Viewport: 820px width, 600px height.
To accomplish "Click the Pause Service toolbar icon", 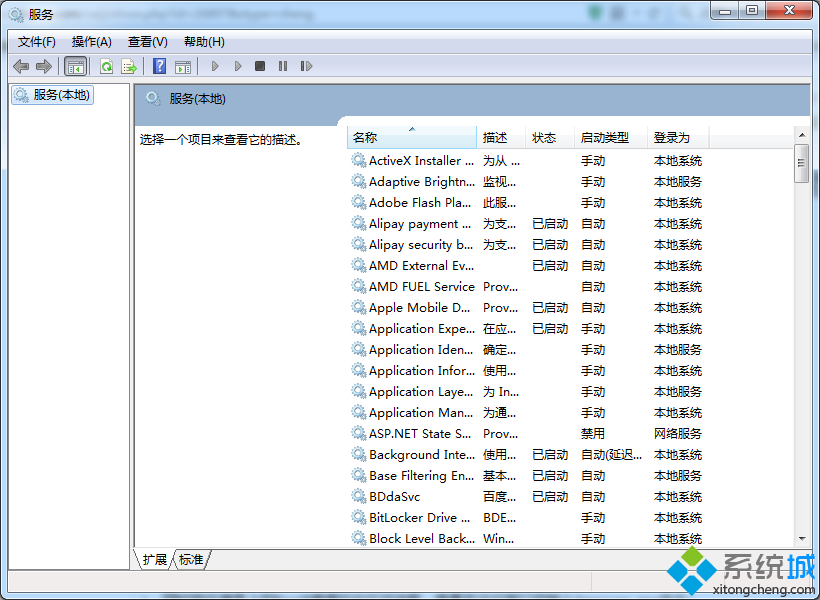I will pos(283,66).
